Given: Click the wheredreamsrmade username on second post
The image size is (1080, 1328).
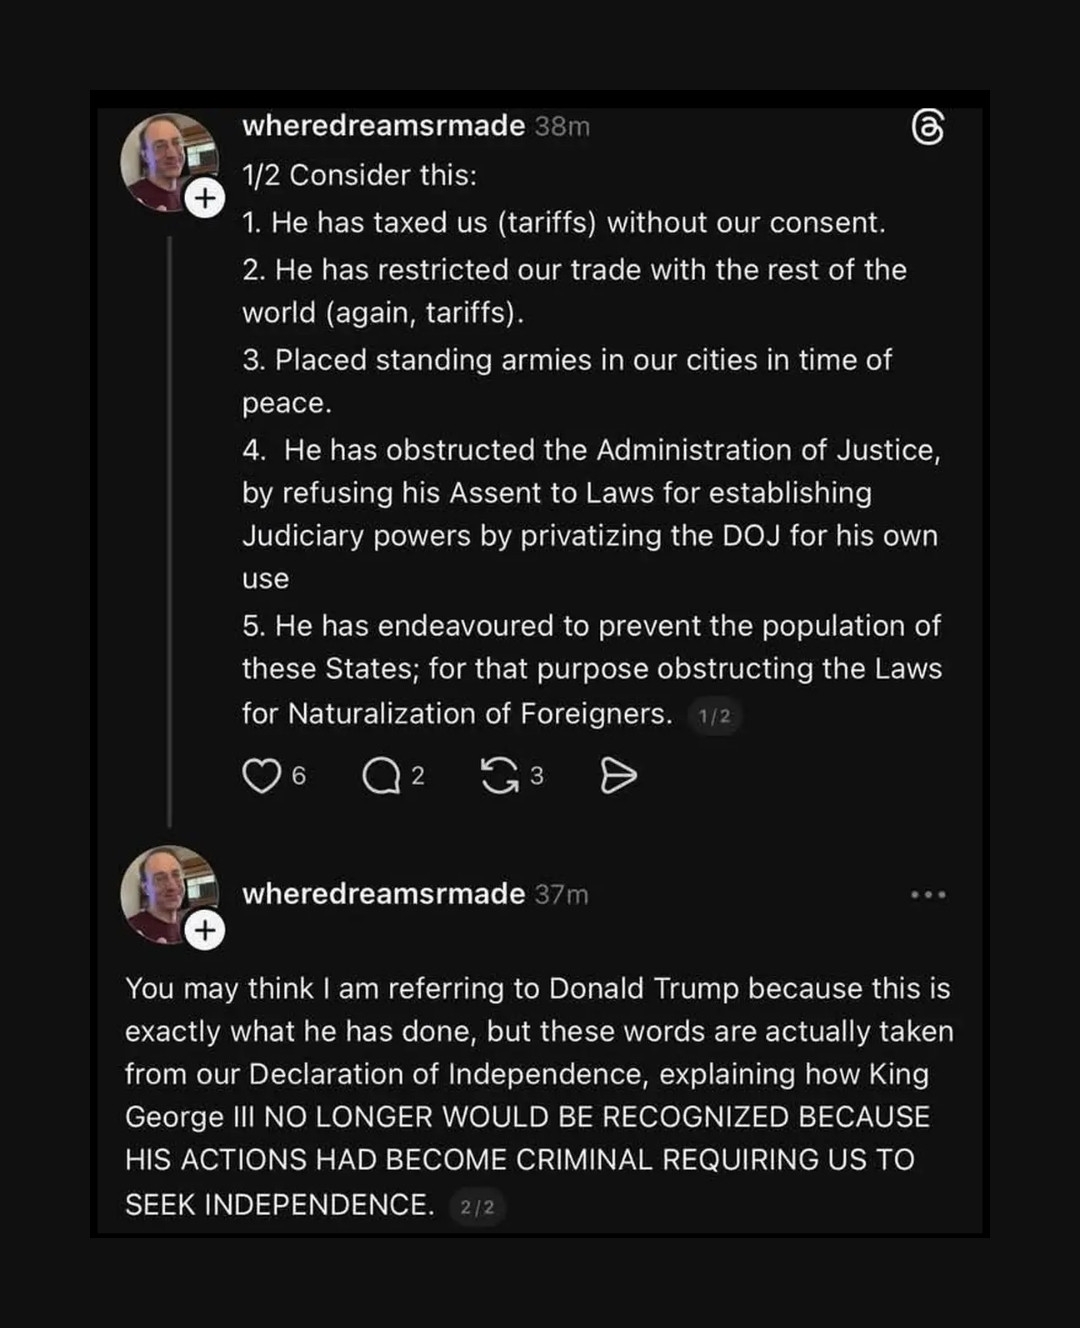Looking at the screenshot, I should point(383,894).
